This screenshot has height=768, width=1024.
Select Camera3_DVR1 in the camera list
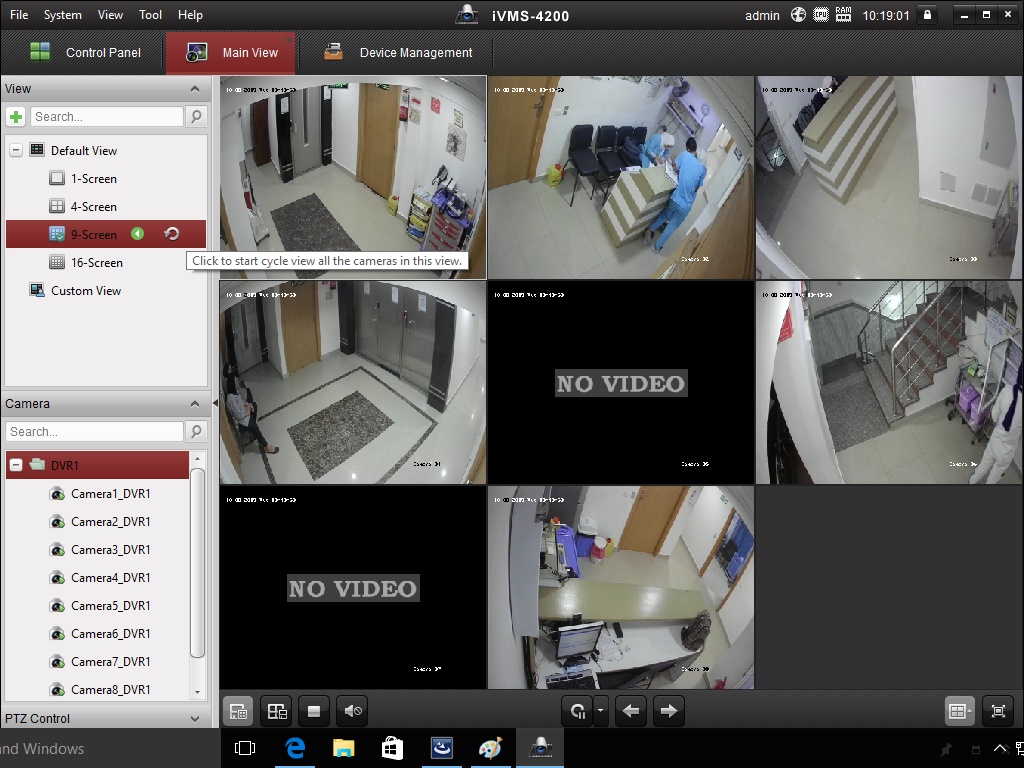[x=110, y=550]
